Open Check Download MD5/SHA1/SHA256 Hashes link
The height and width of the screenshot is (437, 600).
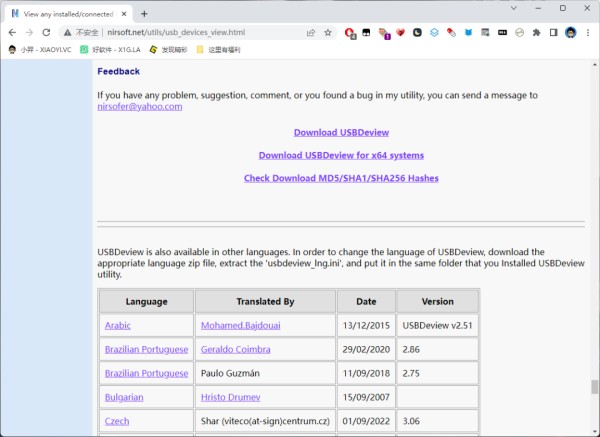(341, 178)
